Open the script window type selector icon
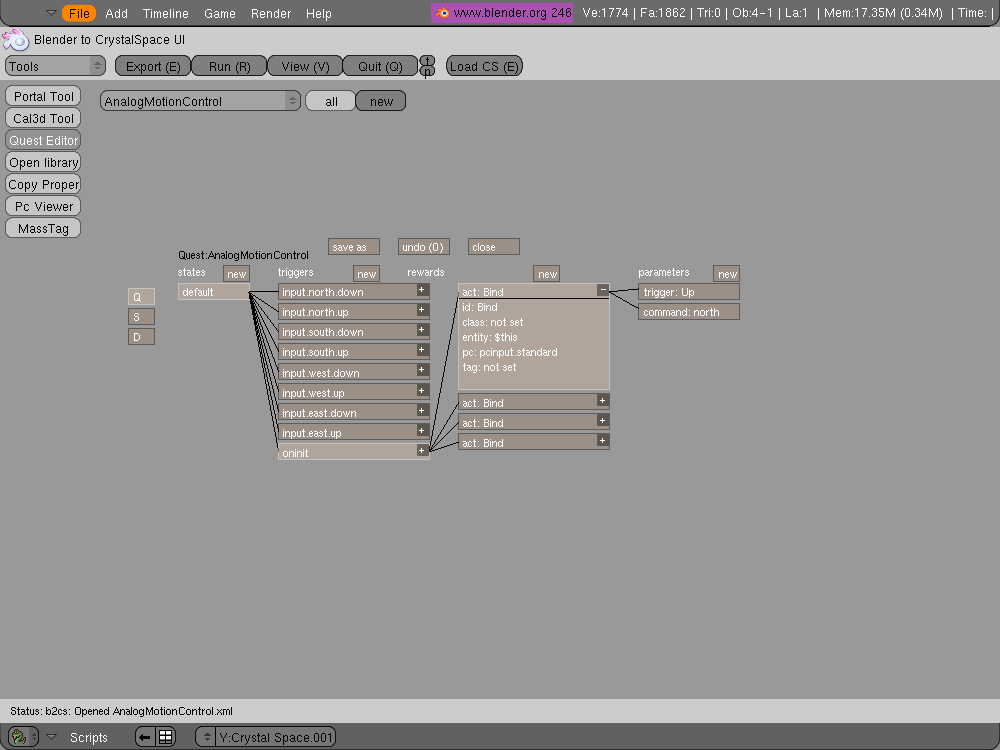Viewport: 1000px width, 750px height. pyautogui.click(x=22, y=737)
